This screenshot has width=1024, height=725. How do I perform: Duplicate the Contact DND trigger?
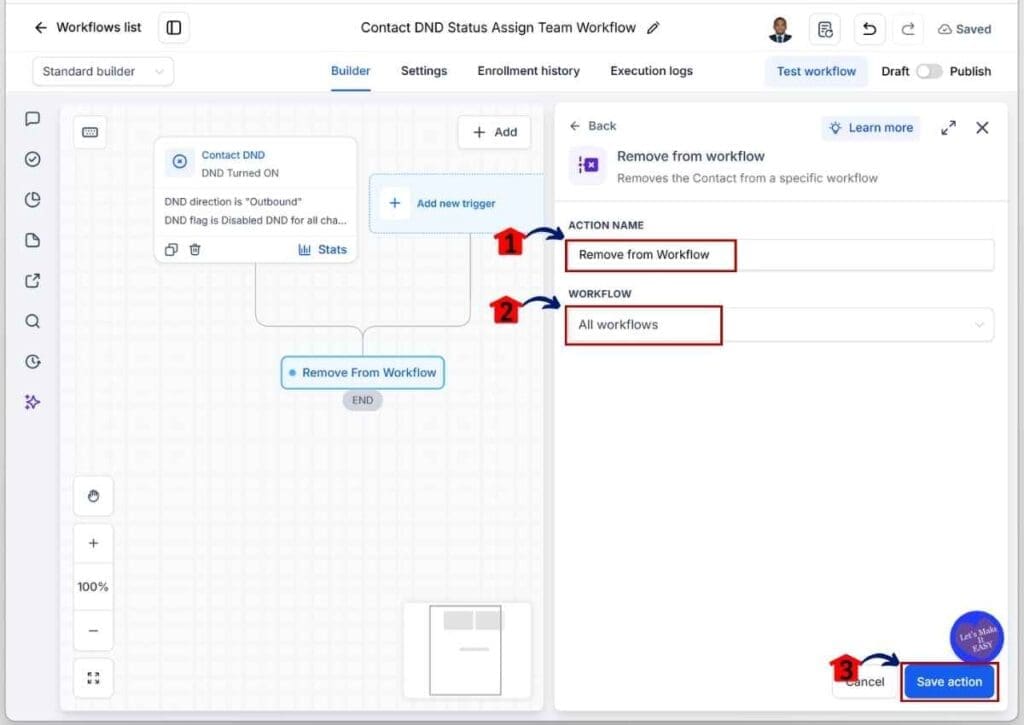coord(171,250)
